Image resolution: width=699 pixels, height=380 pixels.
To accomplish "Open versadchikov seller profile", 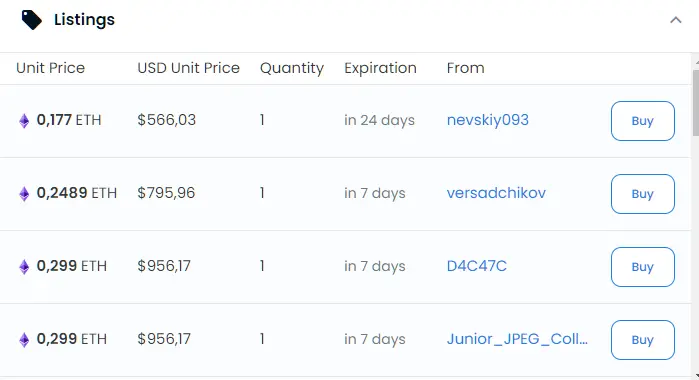I will [x=496, y=193].
